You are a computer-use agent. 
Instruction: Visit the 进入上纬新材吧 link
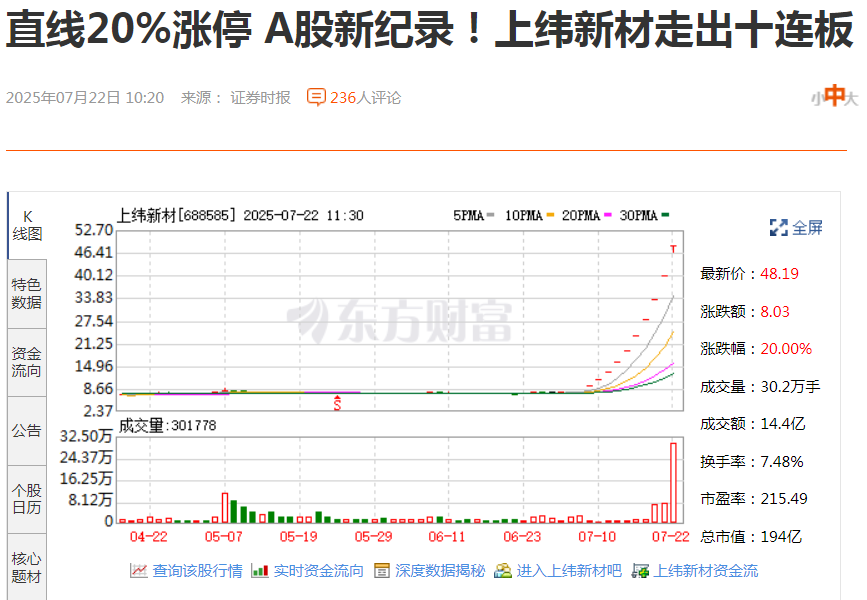click(x=569, y=571)
